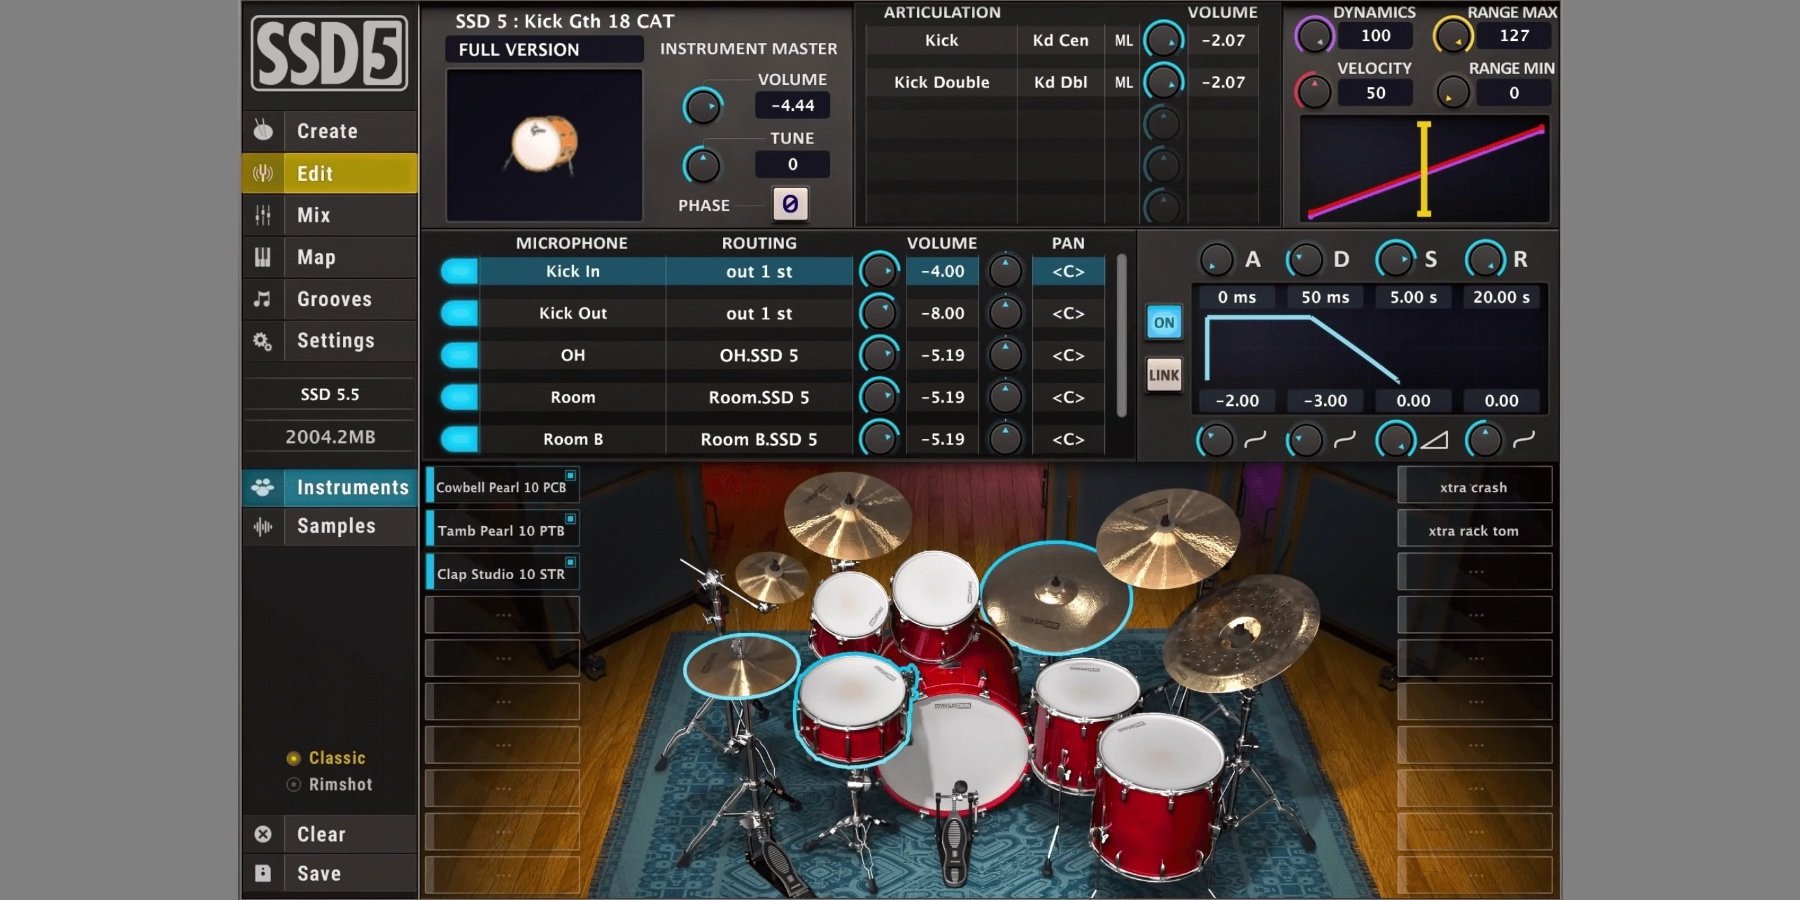
Task: Open the OH.SSD 5 routing selector
Action: click(759, 355)
